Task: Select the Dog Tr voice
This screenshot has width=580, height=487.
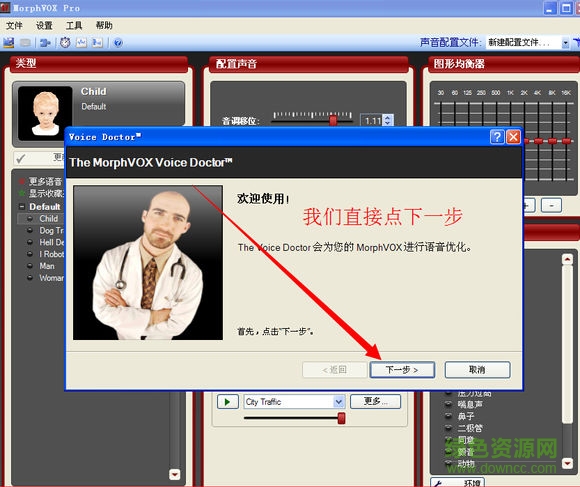Action: (51, 230)
